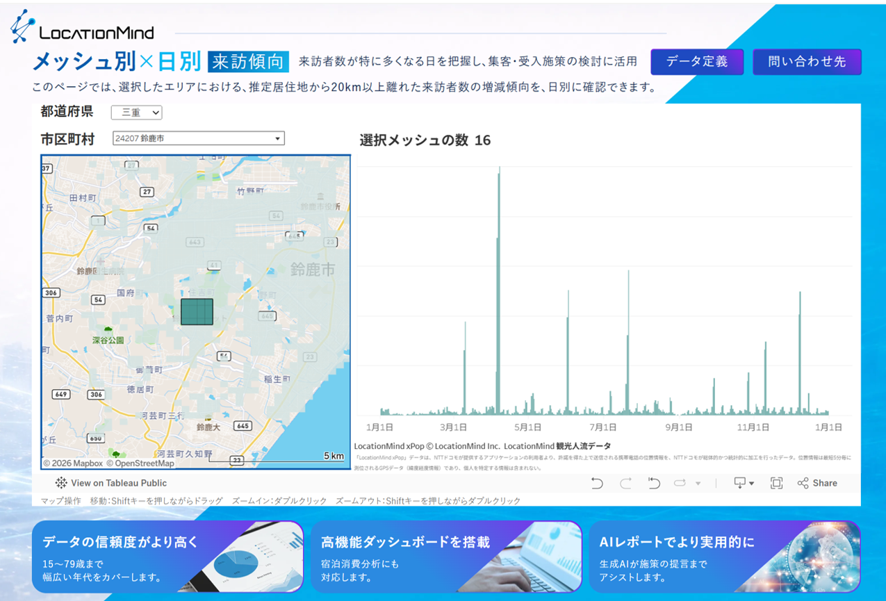Select the dark green mesh square on map

197,312
